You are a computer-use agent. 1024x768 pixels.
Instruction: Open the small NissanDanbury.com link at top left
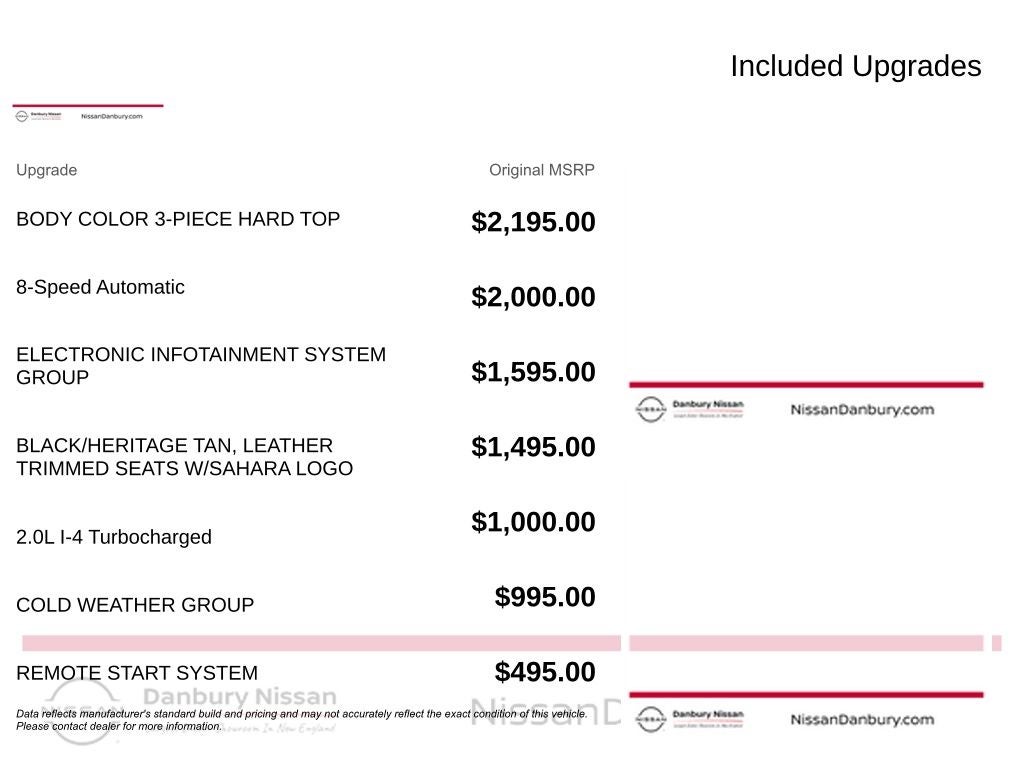point(112,116)
